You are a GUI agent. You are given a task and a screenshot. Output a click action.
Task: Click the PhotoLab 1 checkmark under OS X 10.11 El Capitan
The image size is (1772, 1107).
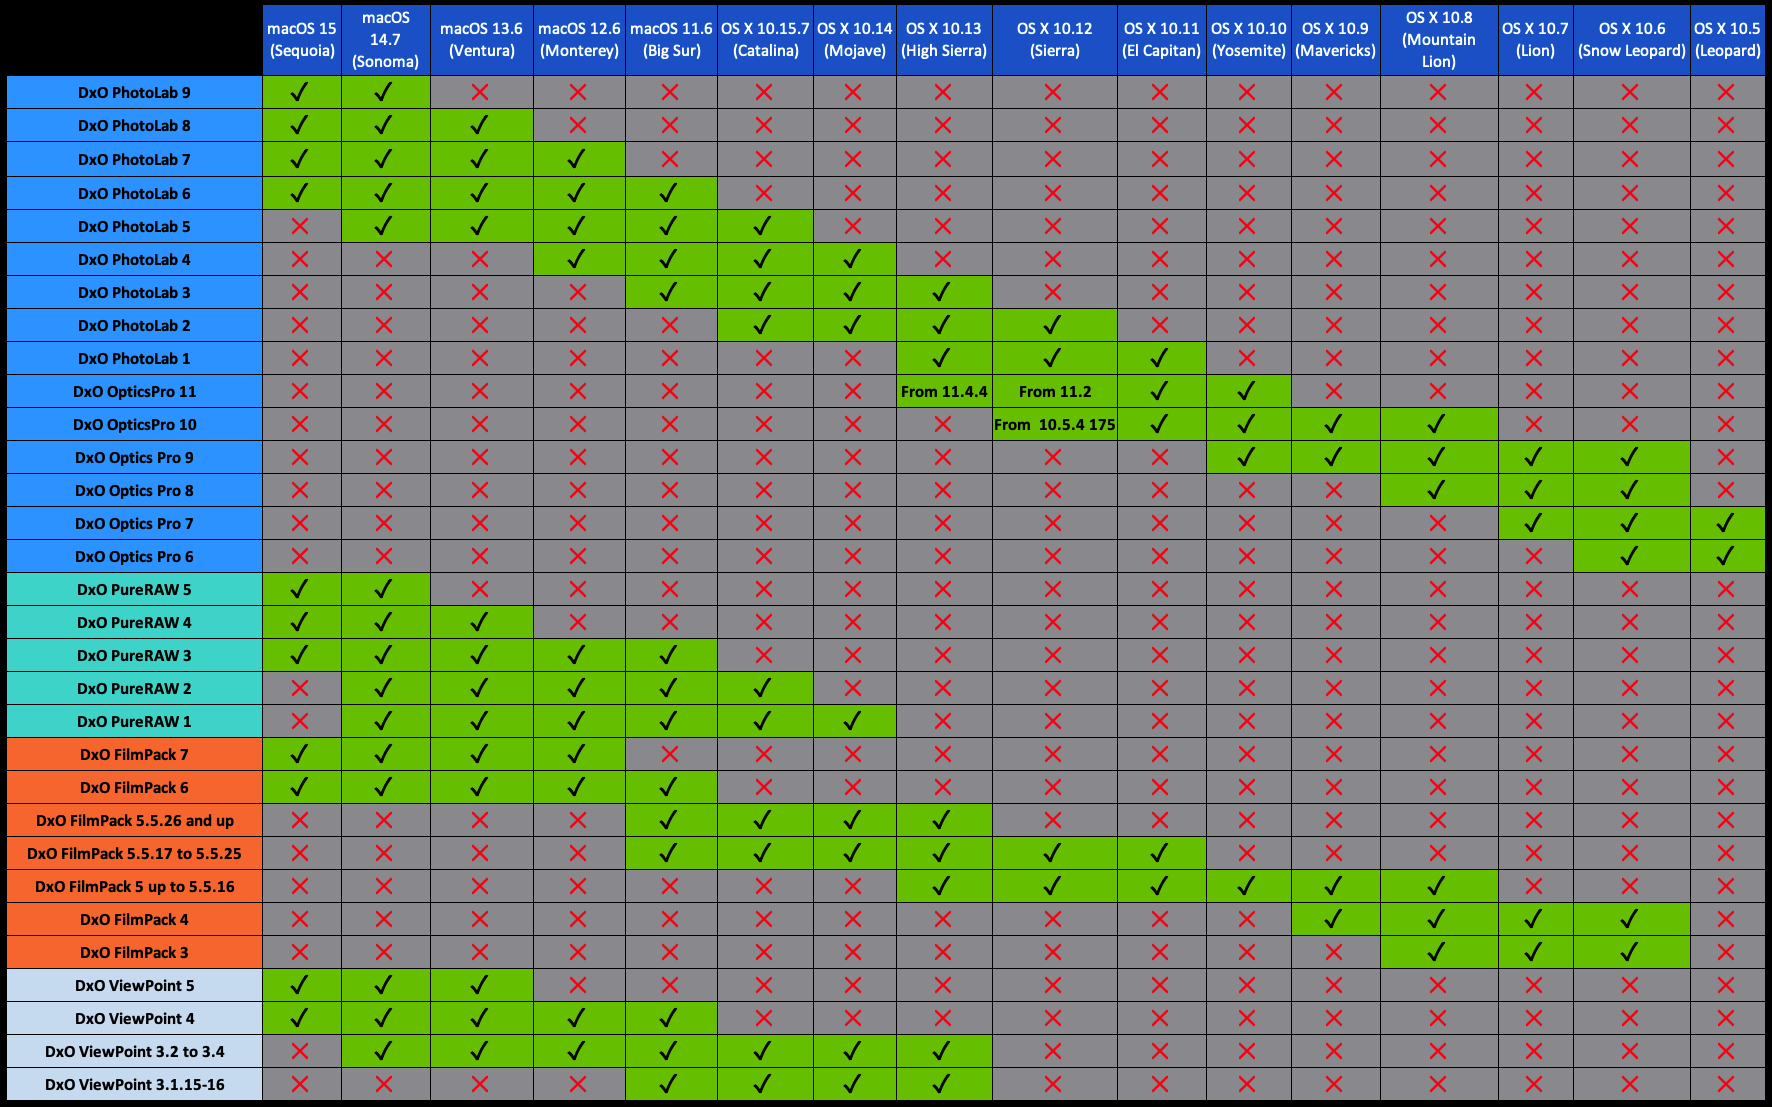coord(1160,358)
